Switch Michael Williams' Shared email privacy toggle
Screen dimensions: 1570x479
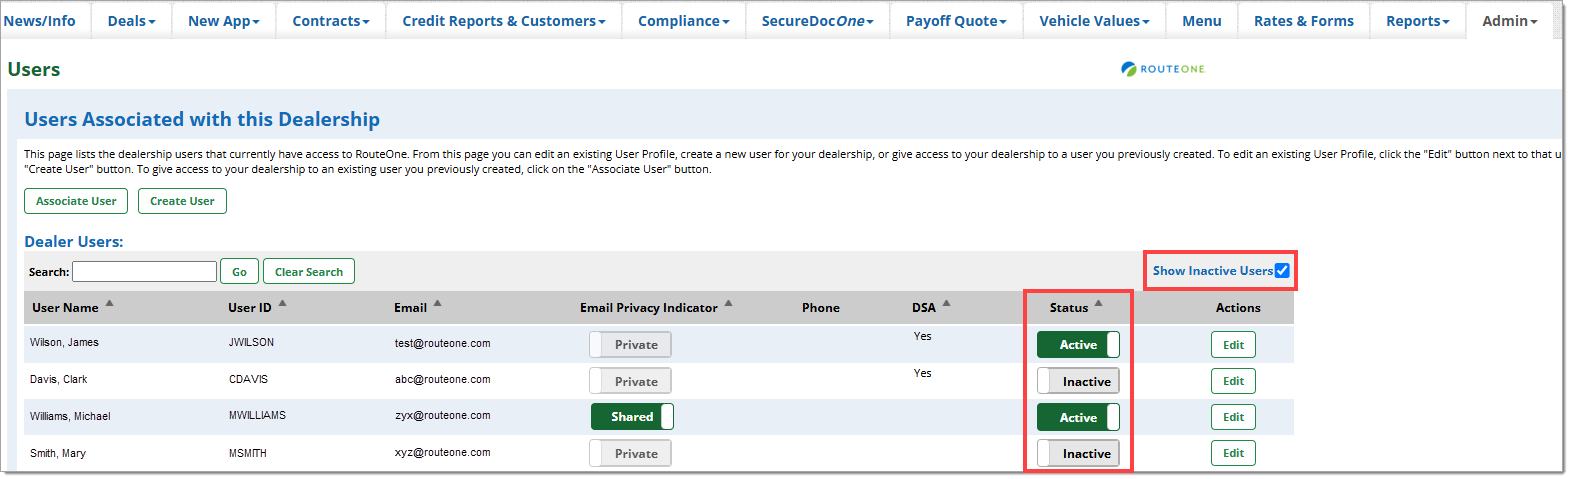[x=632, y=417]
